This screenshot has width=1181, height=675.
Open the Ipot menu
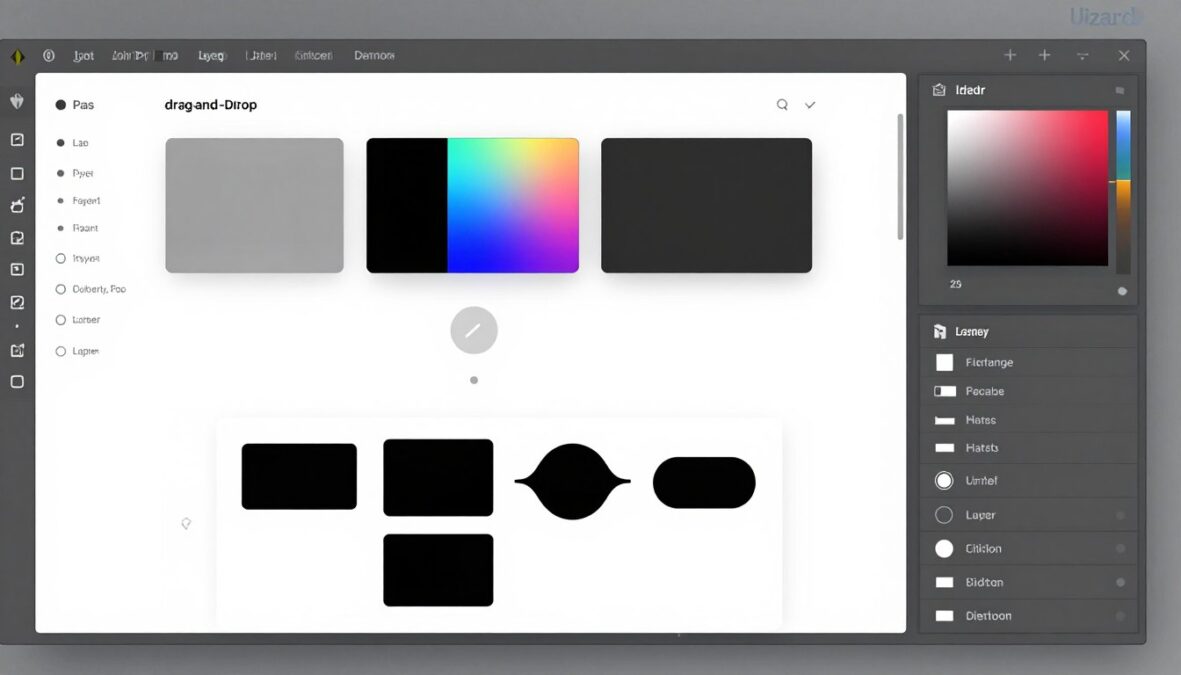point(84,56)
